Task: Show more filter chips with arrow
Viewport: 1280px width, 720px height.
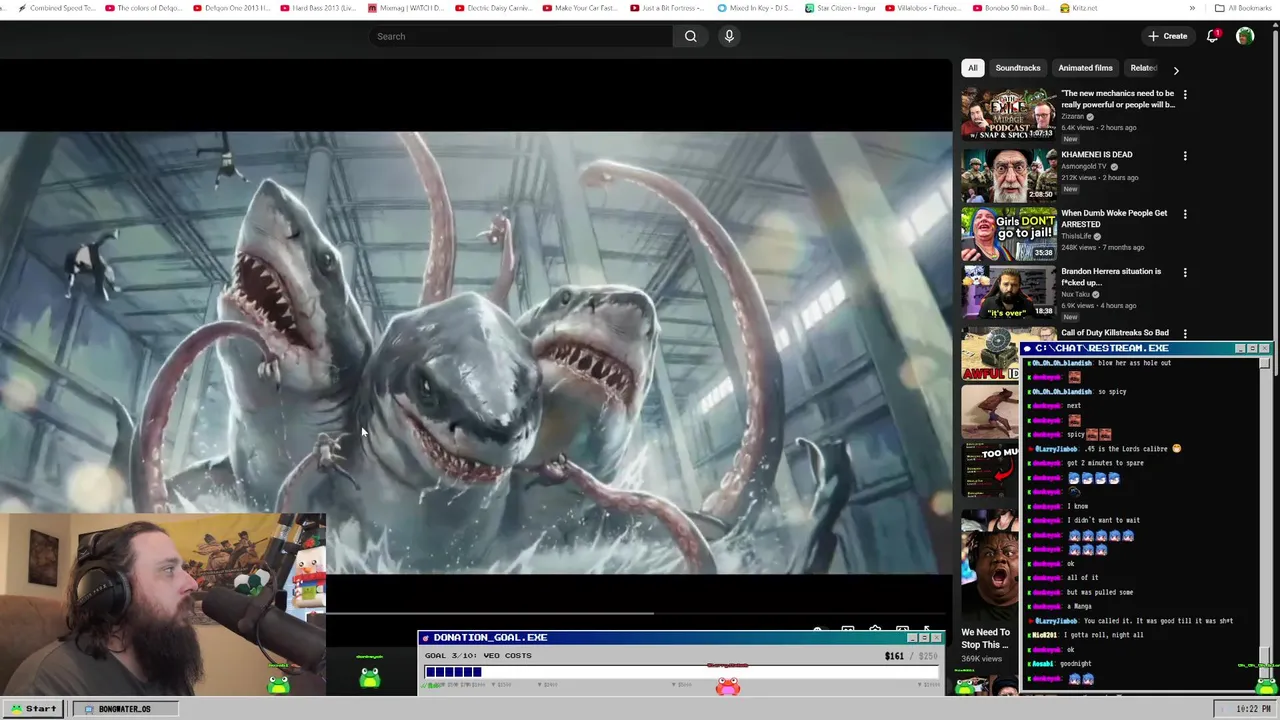Action: (x=1176, y=70)
